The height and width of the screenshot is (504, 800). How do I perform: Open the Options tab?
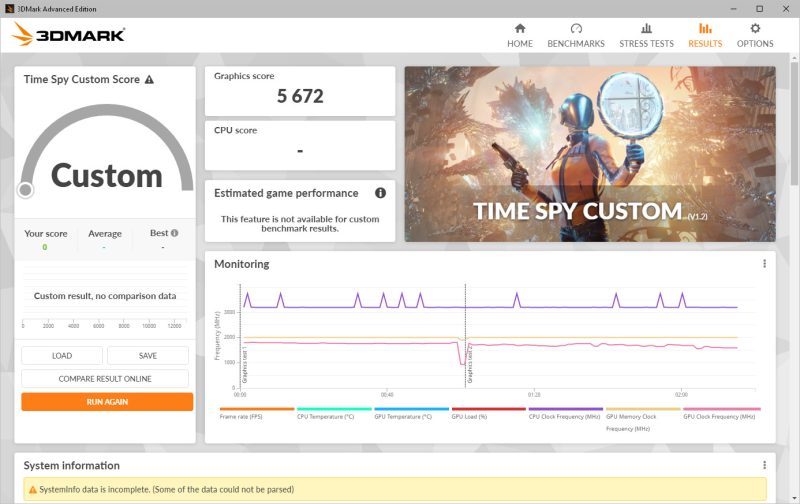point(755,36)
